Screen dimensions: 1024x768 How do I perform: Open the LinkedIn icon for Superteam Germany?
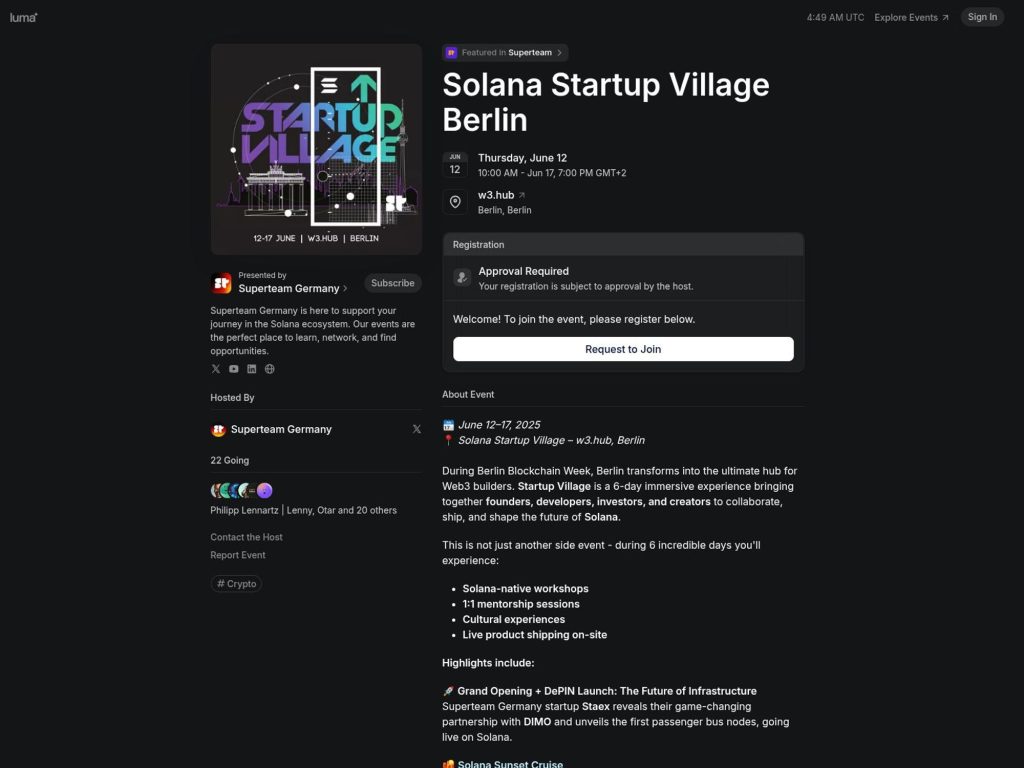pos(251,369)
